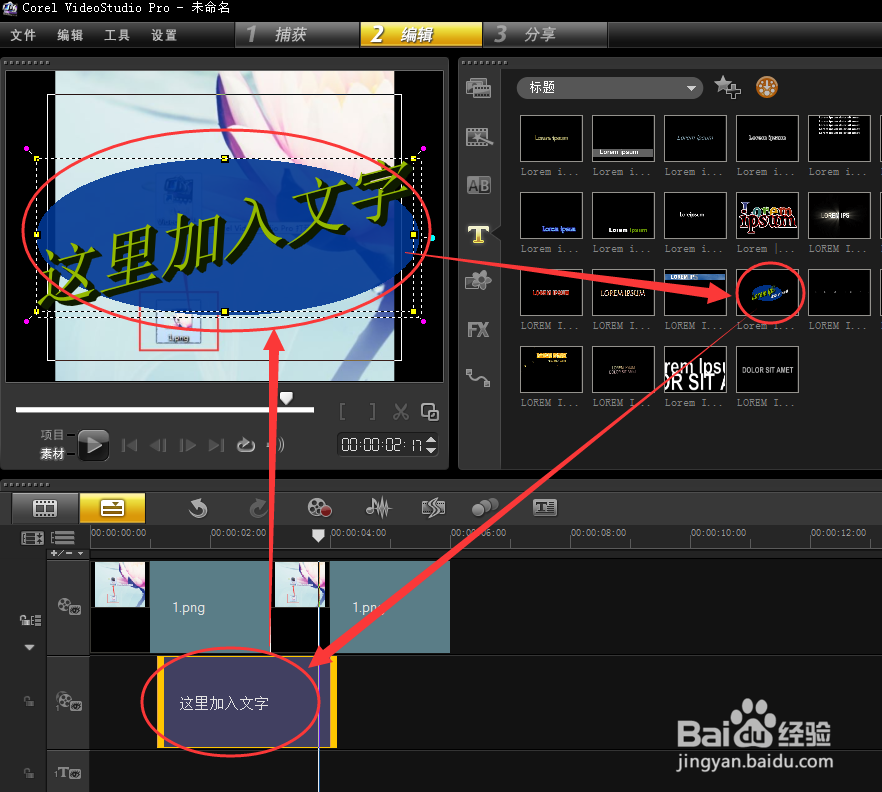Select the blue oval title preset thumbnail
The image size is (882, 792).
tap(767, 292)
